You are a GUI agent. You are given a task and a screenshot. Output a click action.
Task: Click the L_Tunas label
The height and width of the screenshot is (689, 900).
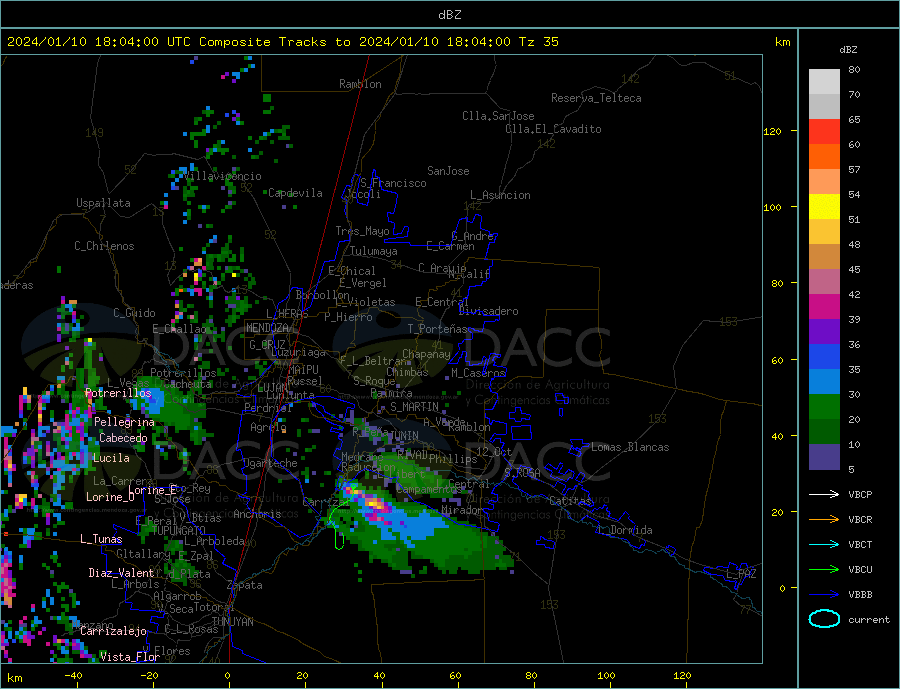tap(102, 539)
